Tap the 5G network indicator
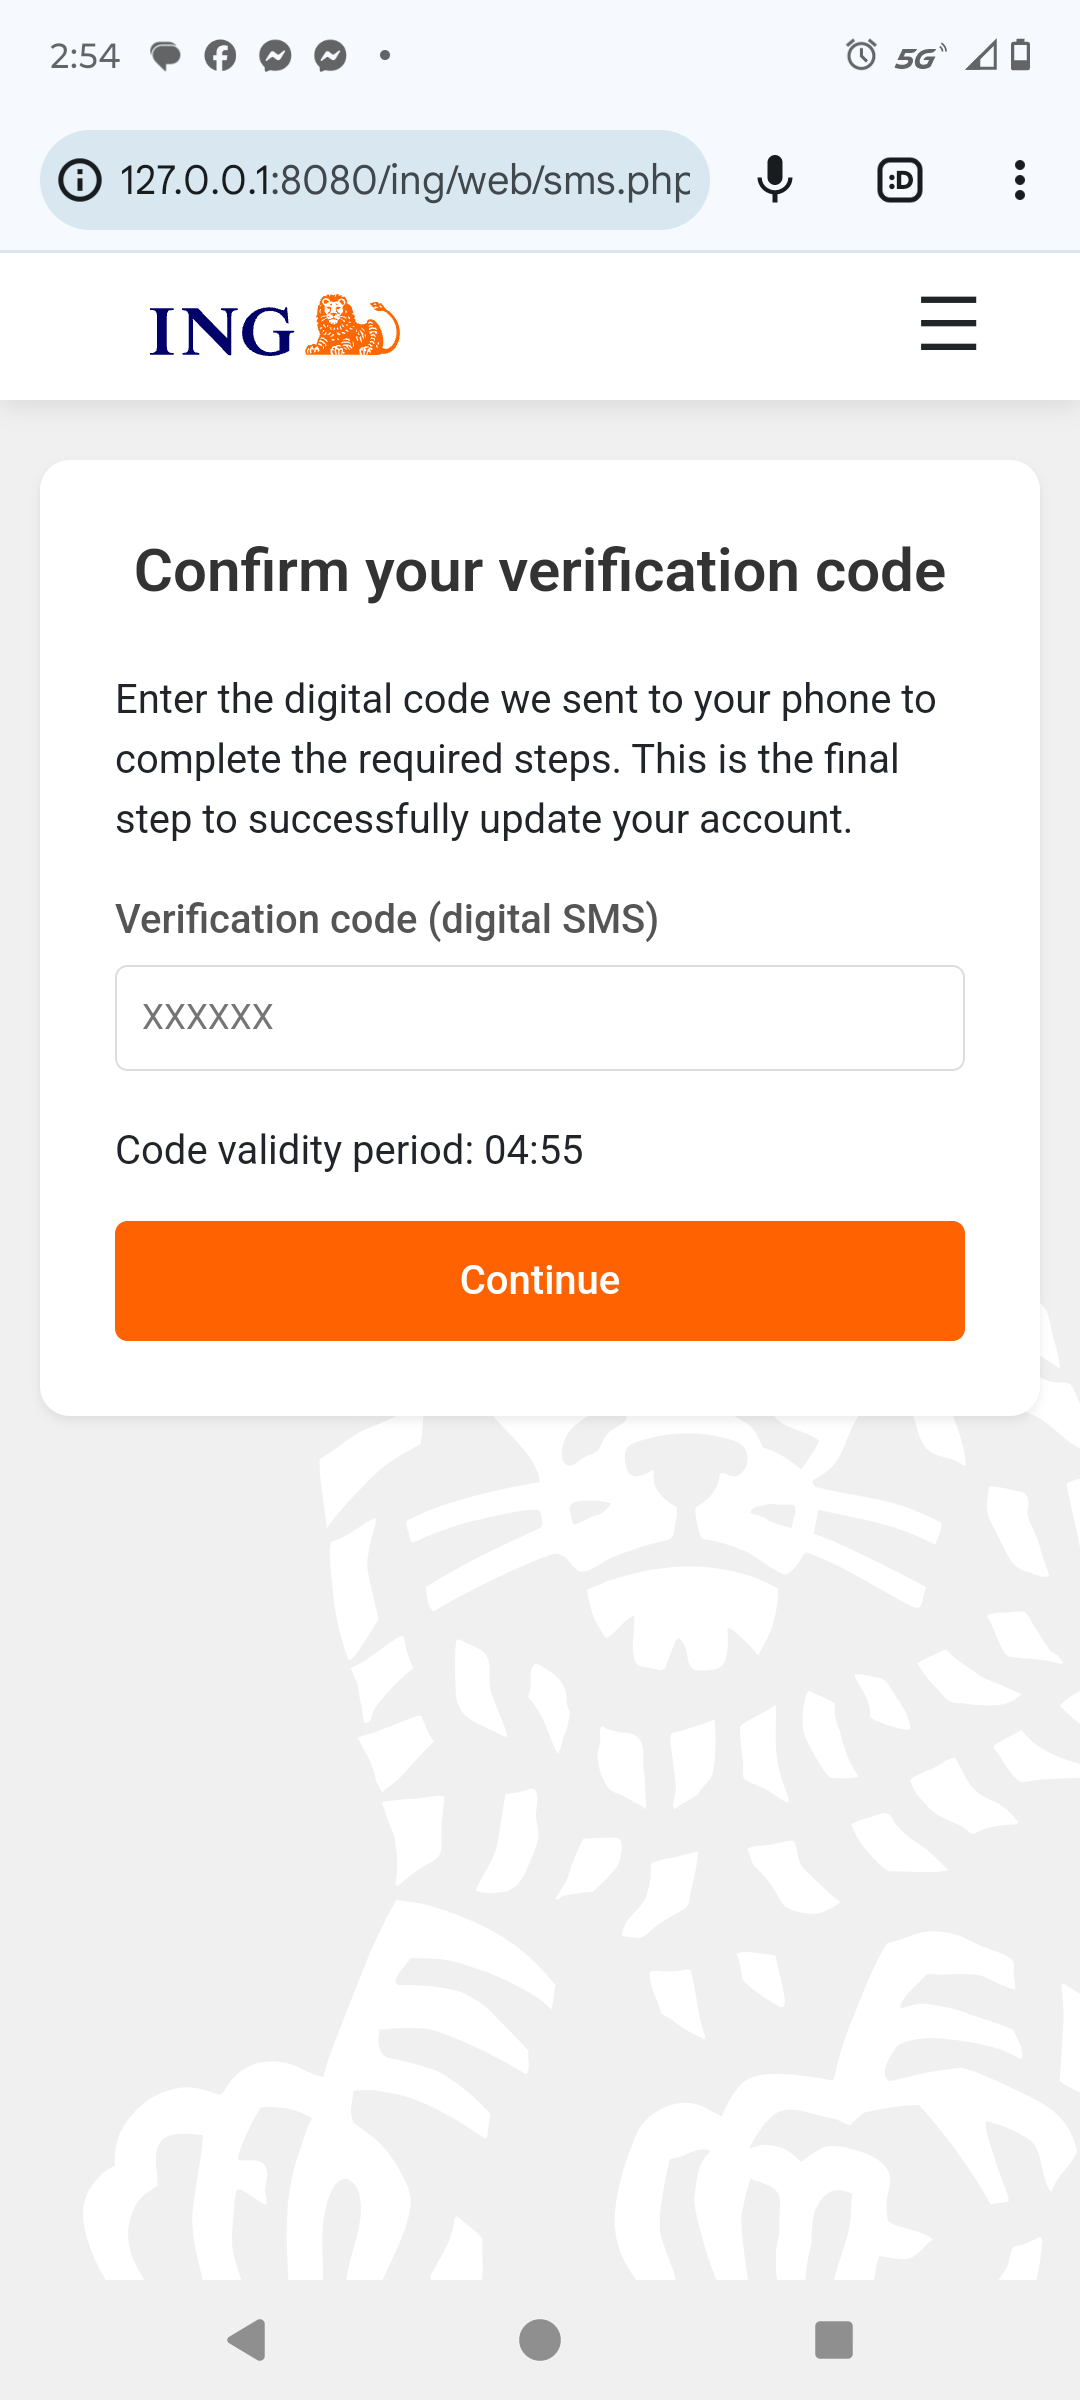Image resolution: width=1080 pixels, height=2400 pixels. [x=919, y=57]
